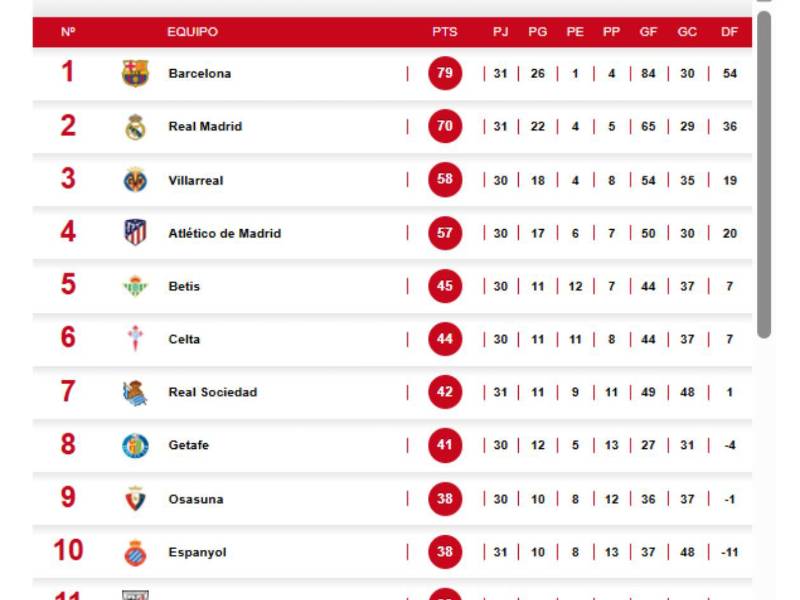Select the Real Sociedad badge
Screen dimensions: 800x600
pyautogui.click(x=137, y=392)
